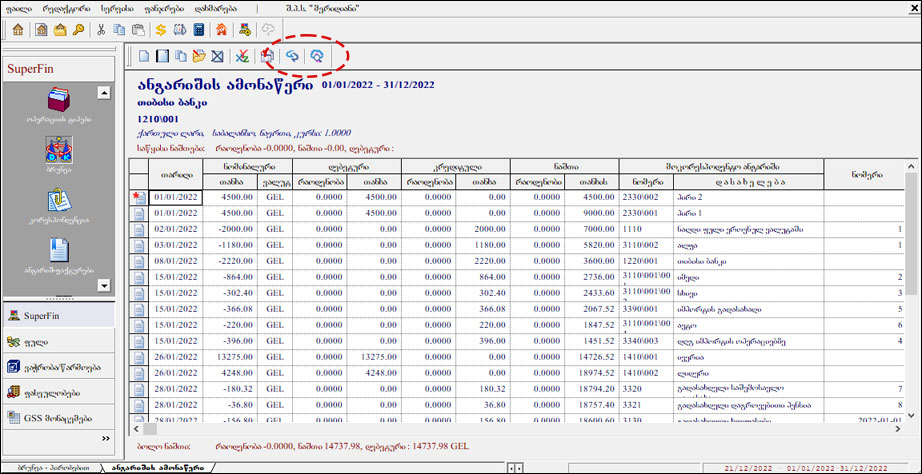Click the table's horizontal scrollbar left arrow

tap(138, 429)
